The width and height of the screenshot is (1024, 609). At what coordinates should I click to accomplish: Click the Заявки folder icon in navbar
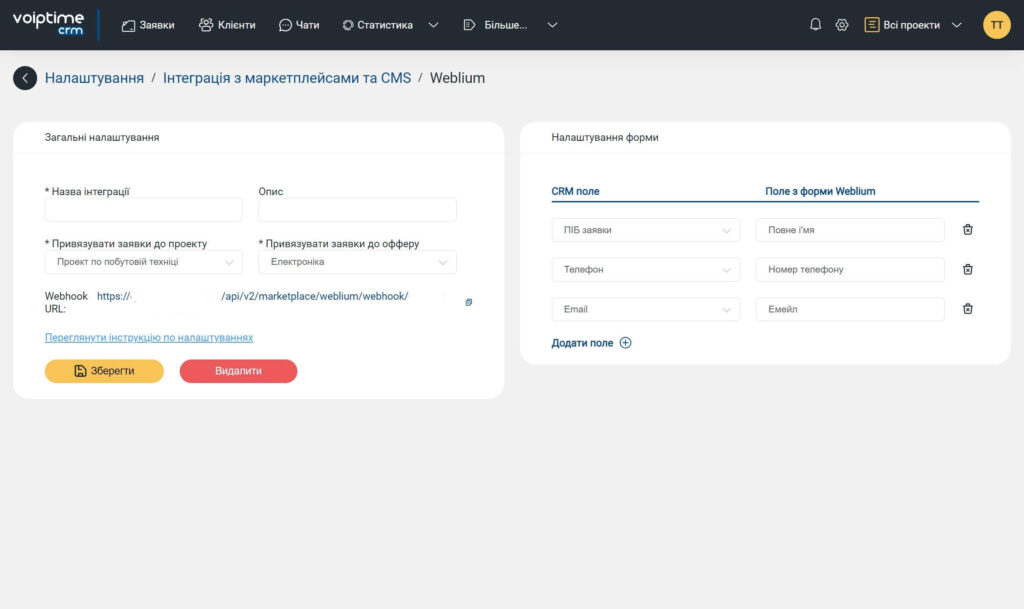click(x=129, y=25)
